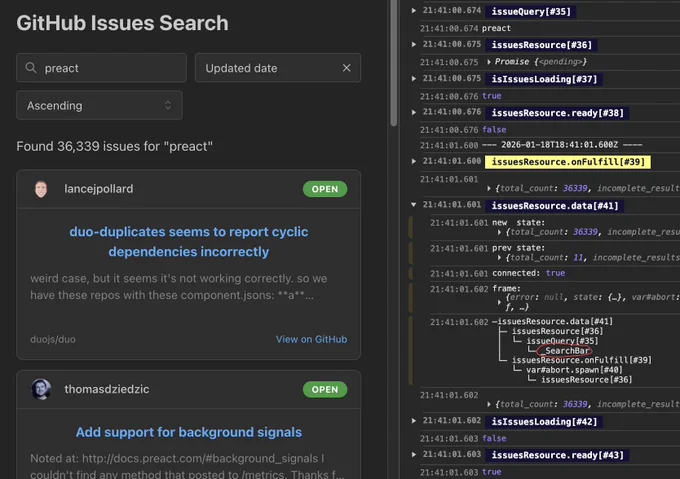Click thomasdziedzic's avatar image
This screenshot has height=479, width=680.
(41, 389)
